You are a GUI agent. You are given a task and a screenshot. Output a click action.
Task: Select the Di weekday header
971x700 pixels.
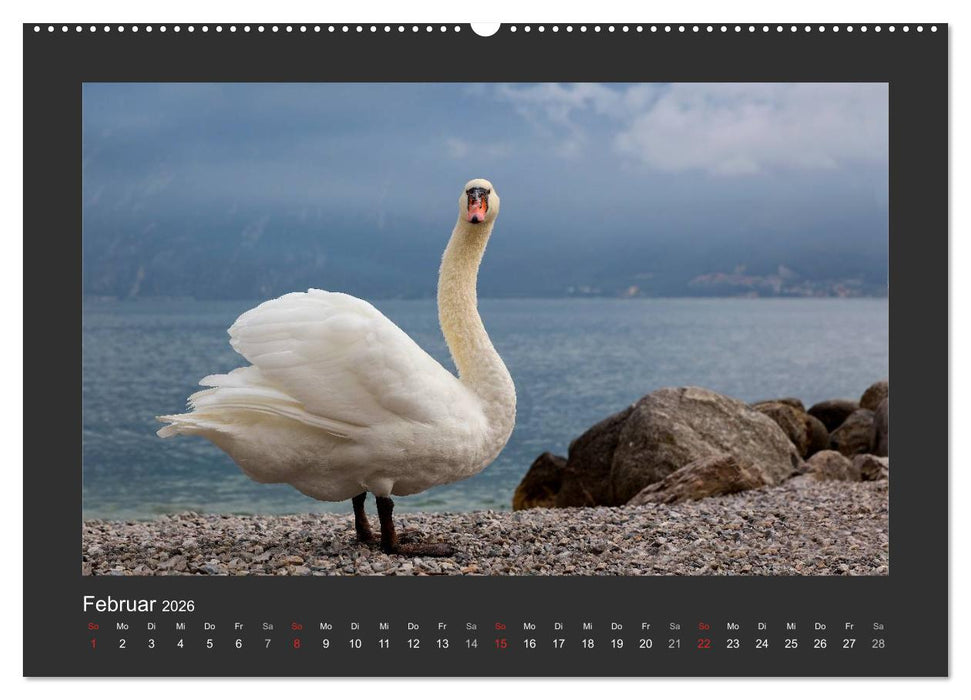pos(150,626)
